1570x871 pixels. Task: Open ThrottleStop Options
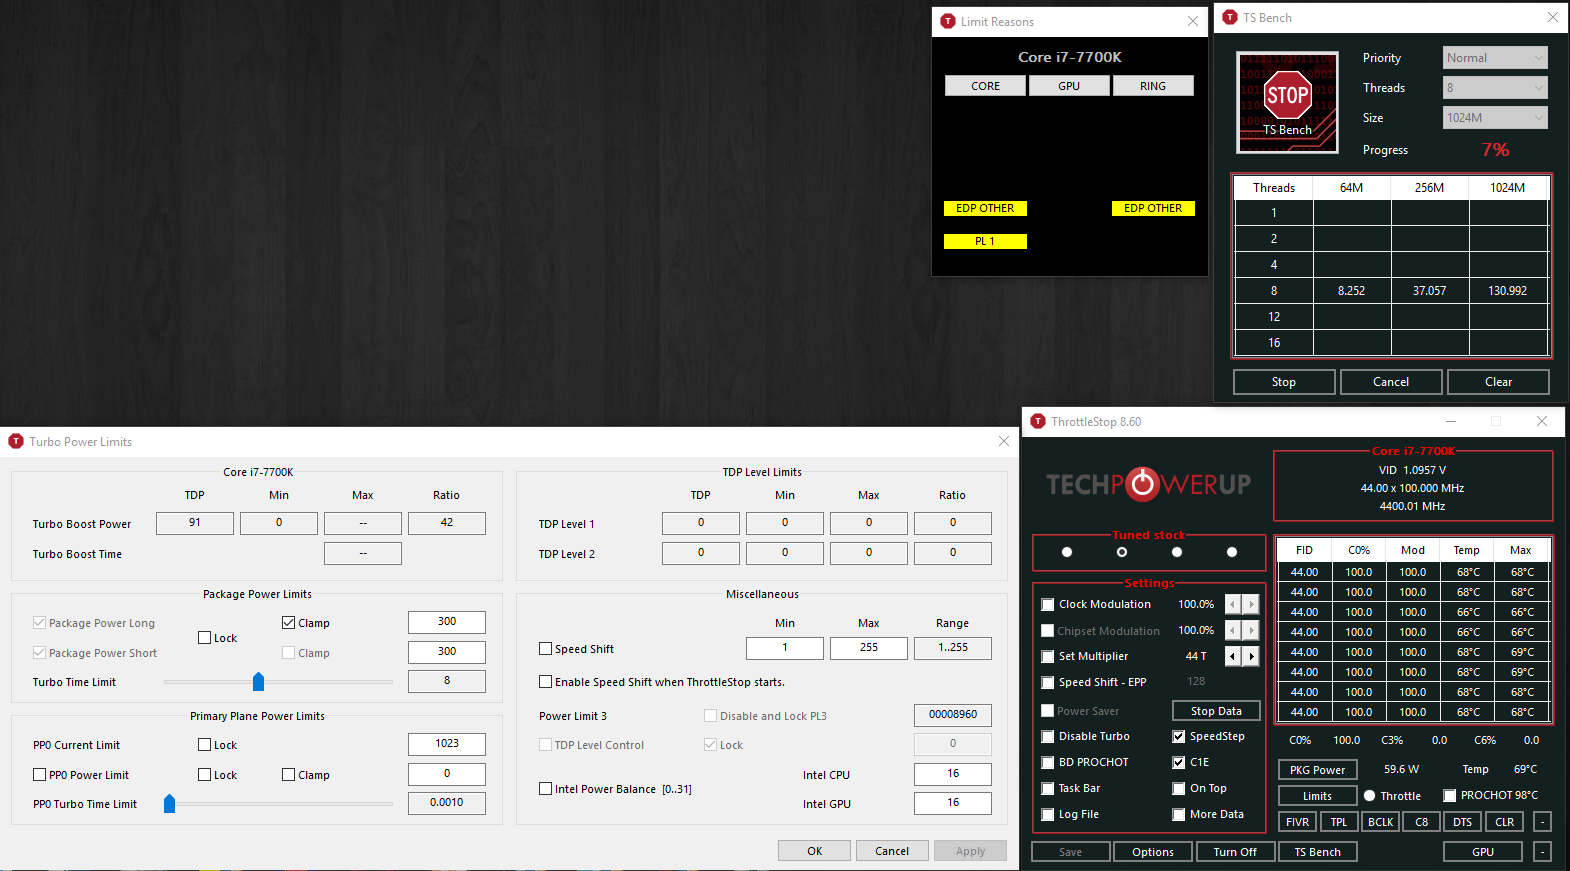(x=1153, y=852)
